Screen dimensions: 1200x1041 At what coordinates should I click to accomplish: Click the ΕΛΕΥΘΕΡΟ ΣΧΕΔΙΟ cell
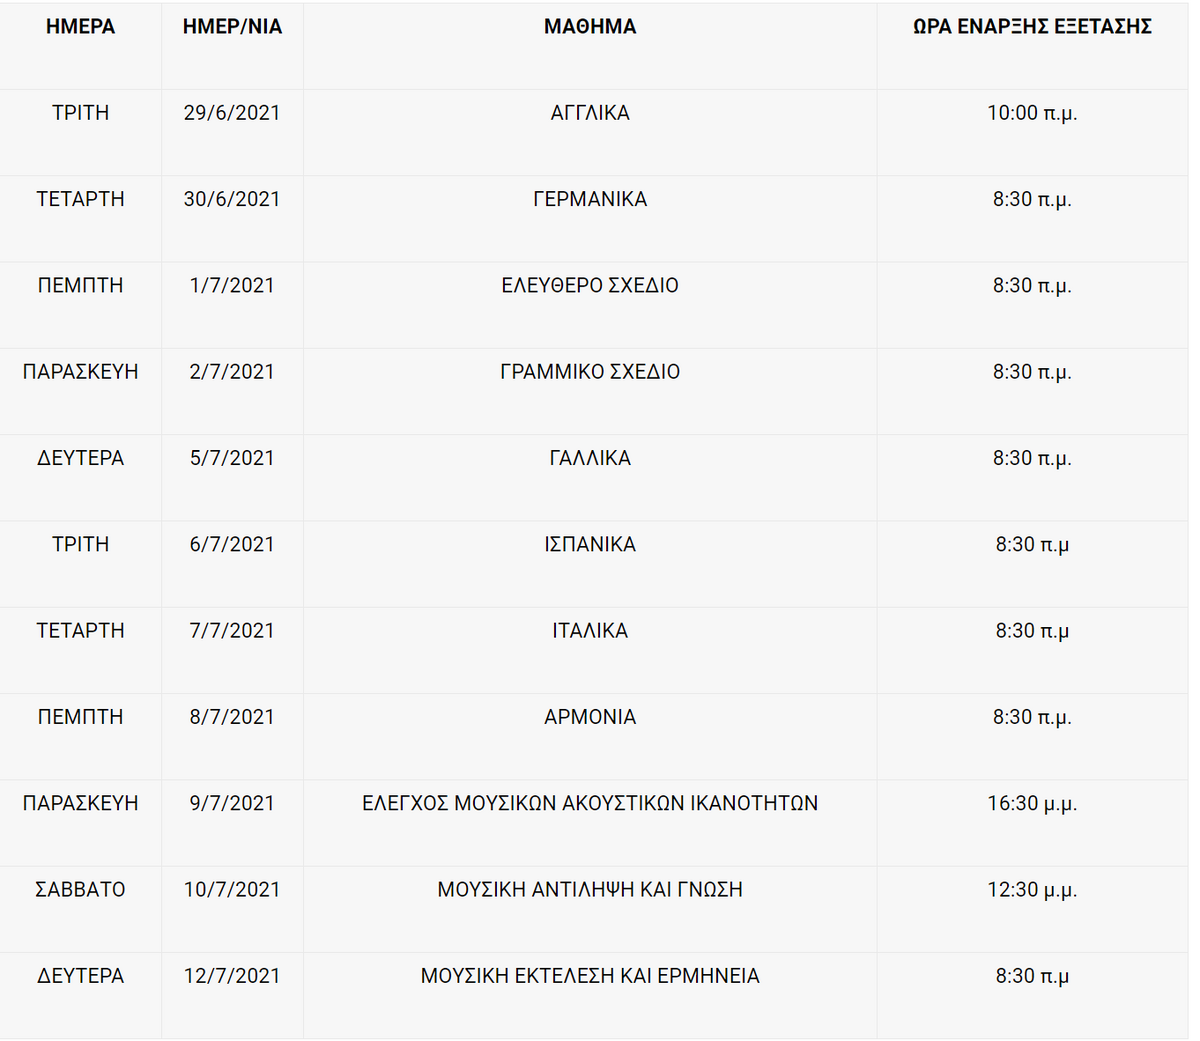coord(590,285)
